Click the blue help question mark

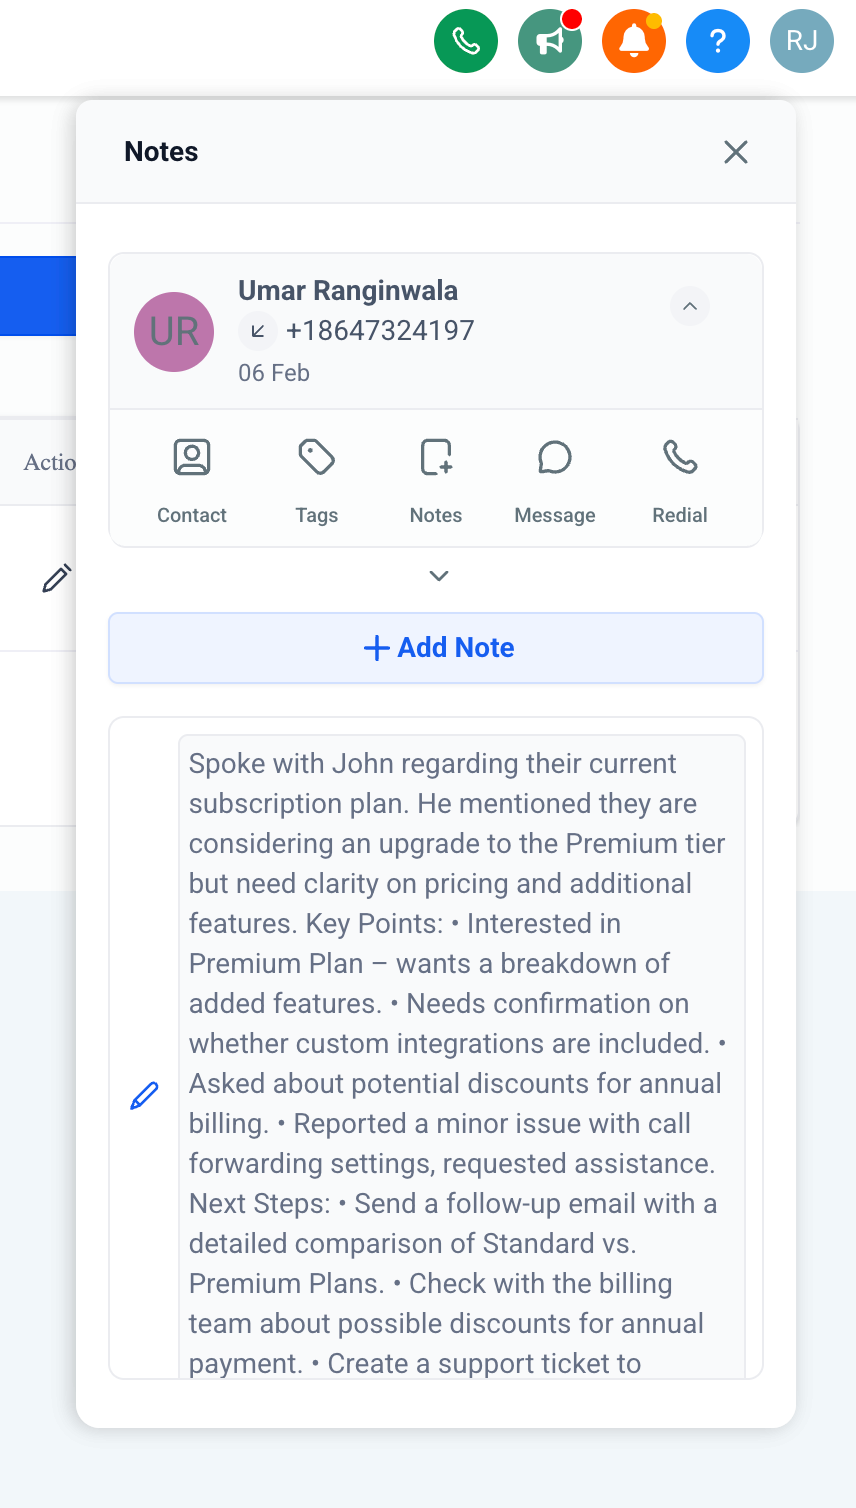click(718, 41)
